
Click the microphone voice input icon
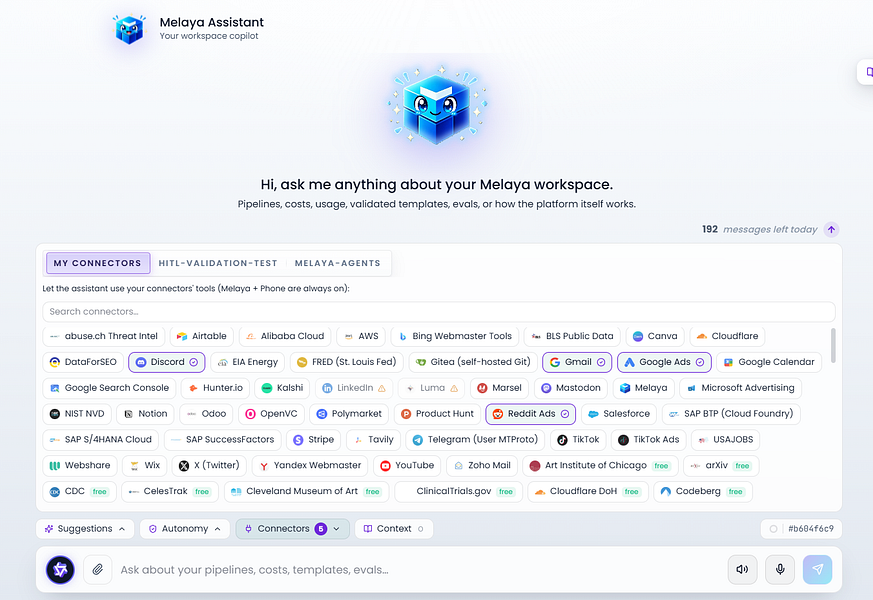[779, 569]
